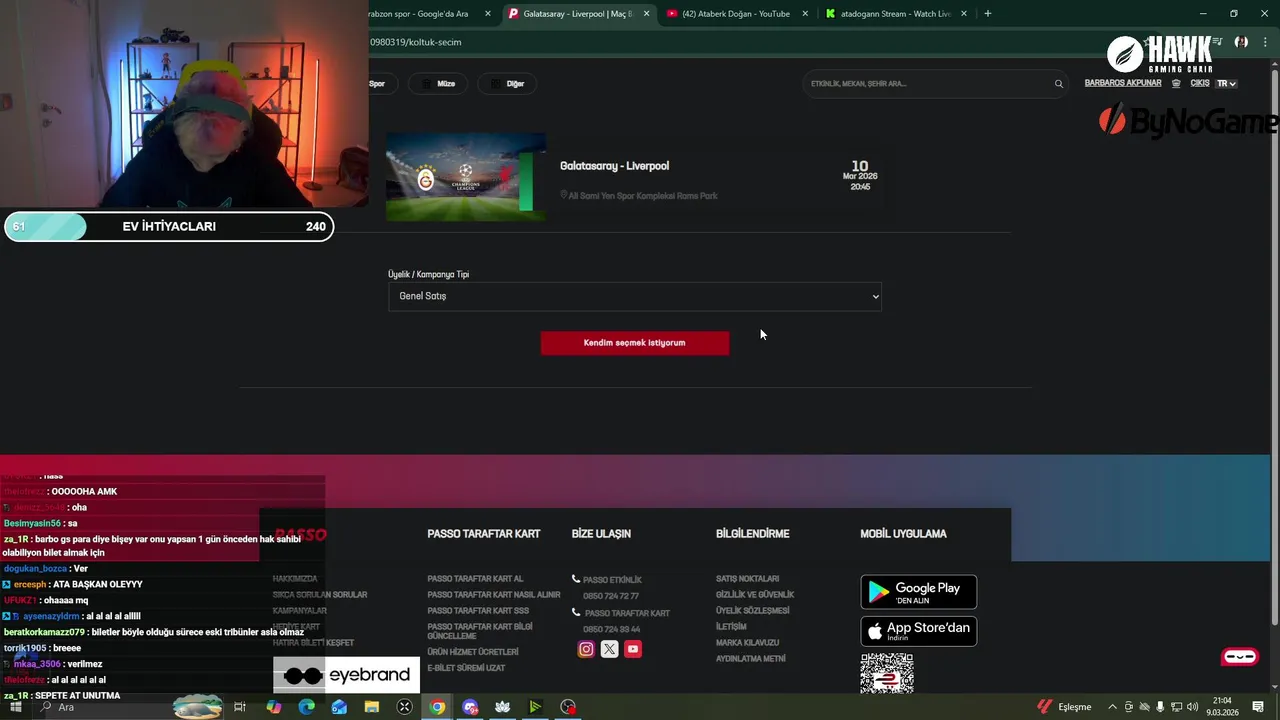Open the Üyelik / Kampanya Tipi dropdown

(635, 296)
